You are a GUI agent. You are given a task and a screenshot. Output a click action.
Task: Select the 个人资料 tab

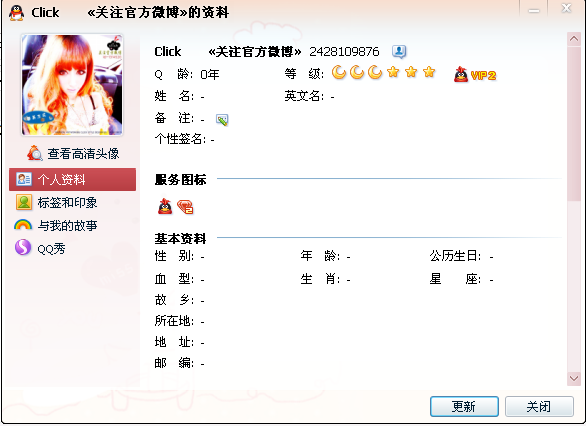[x=73, y=179]
